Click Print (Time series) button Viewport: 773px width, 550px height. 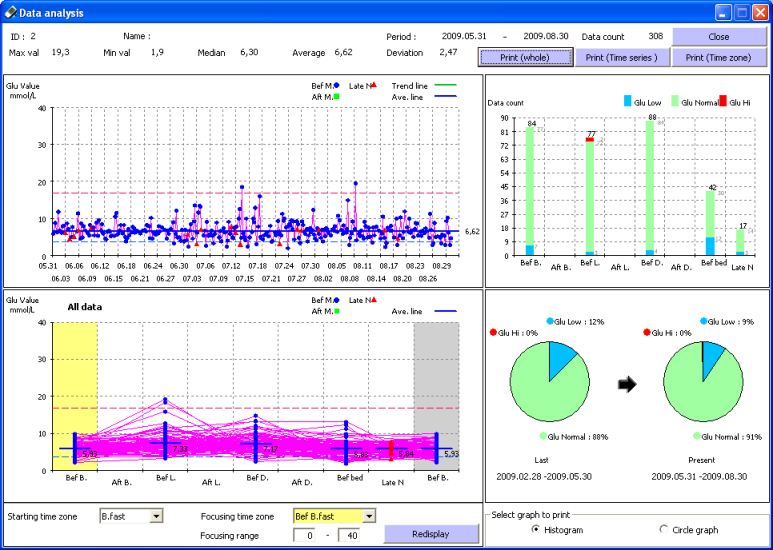622,57
